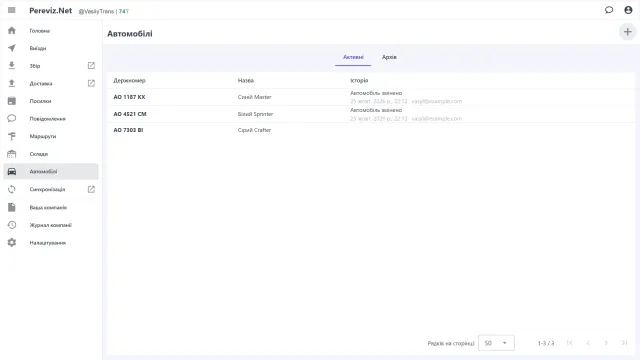This screenshot has width=640, height=360.
Task: Go to first page of table
Action: [x=569, y=343]
